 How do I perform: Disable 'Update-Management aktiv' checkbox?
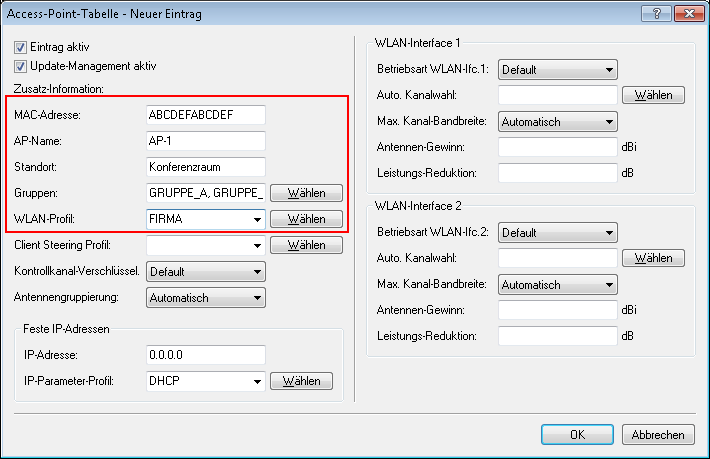coord(21,66)
